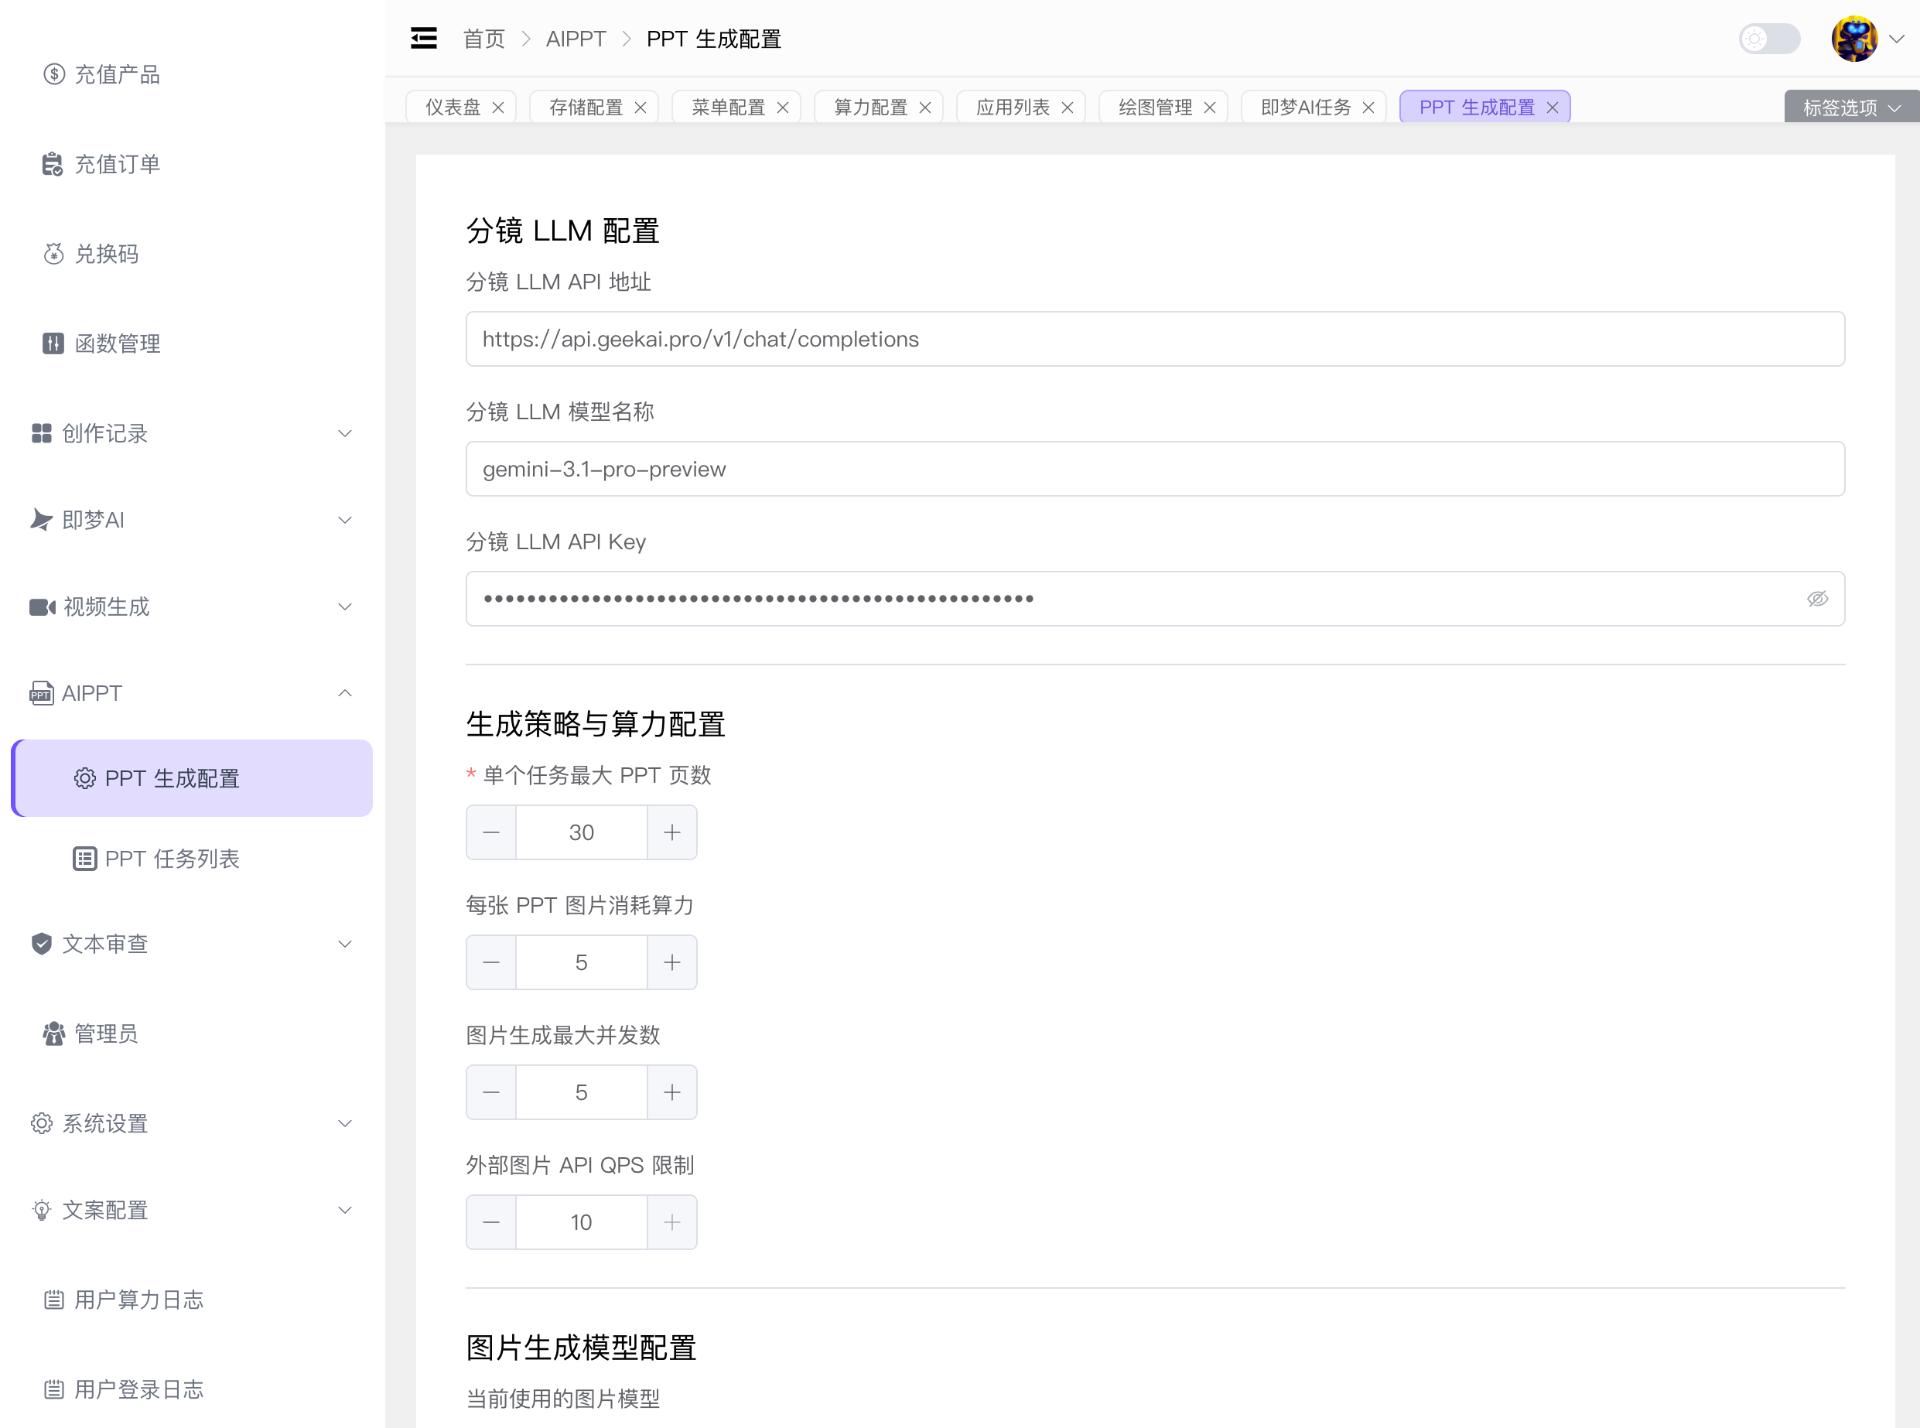Expand the 视频生成 sidebar group
The height and width of the screenshot is (1428, 1920).
104,606
